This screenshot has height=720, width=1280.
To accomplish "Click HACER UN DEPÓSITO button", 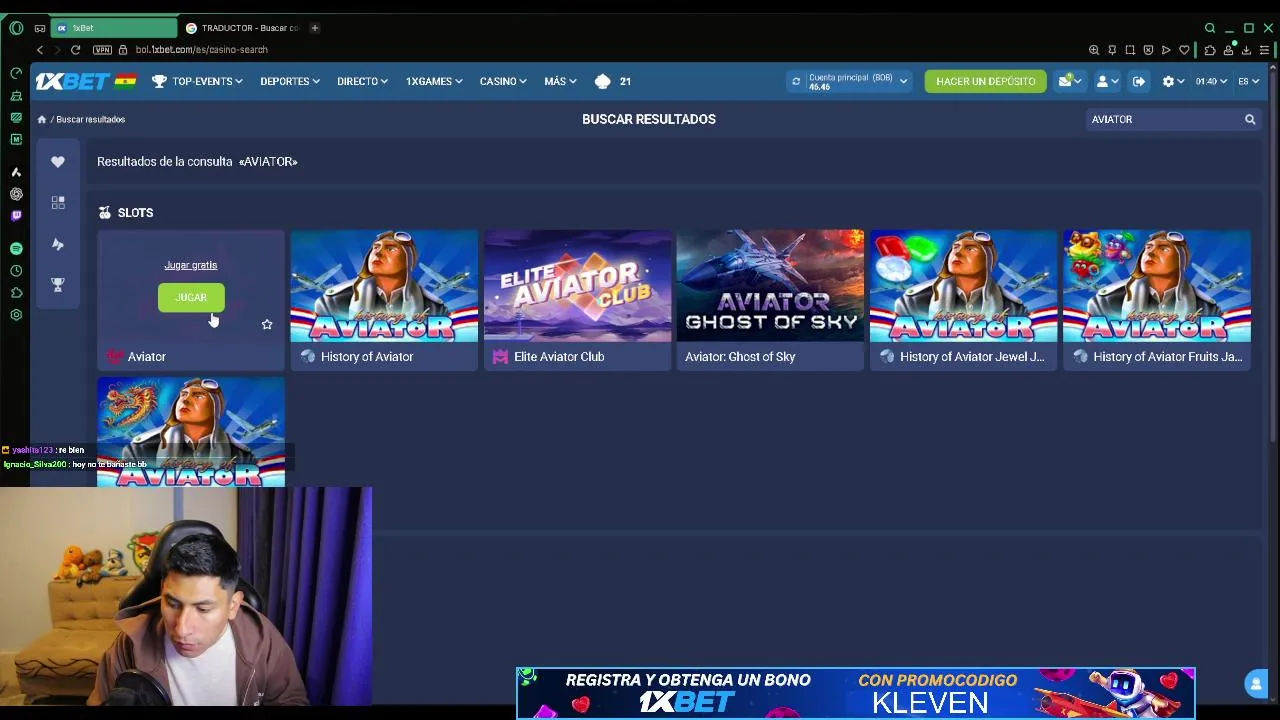I will point(985,81).
